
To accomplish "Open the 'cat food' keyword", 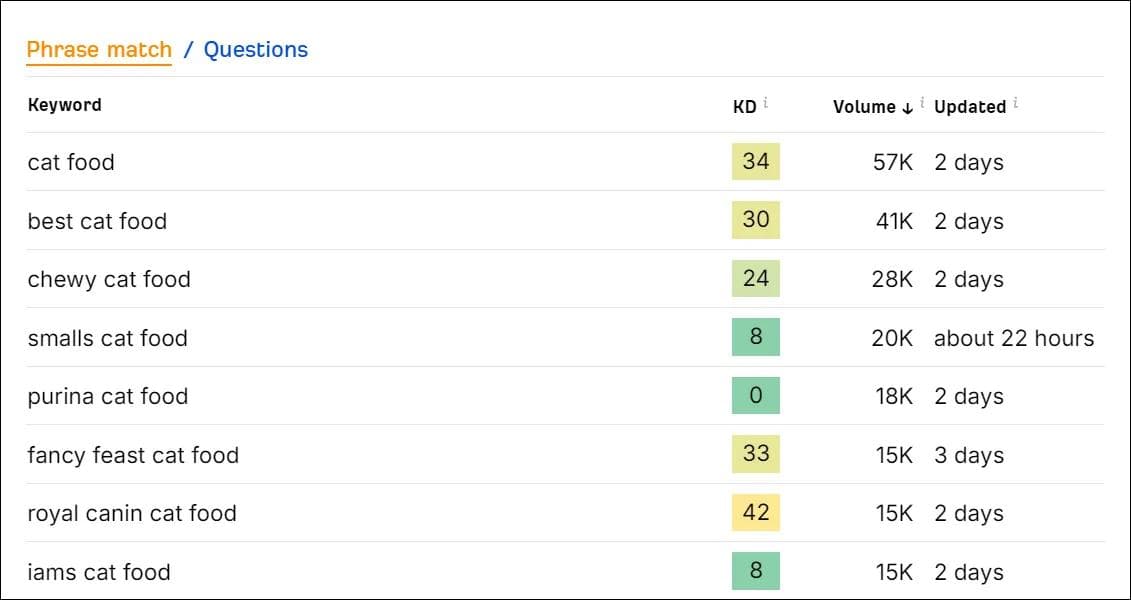I will pyautogui.click(x=71, y=162).
